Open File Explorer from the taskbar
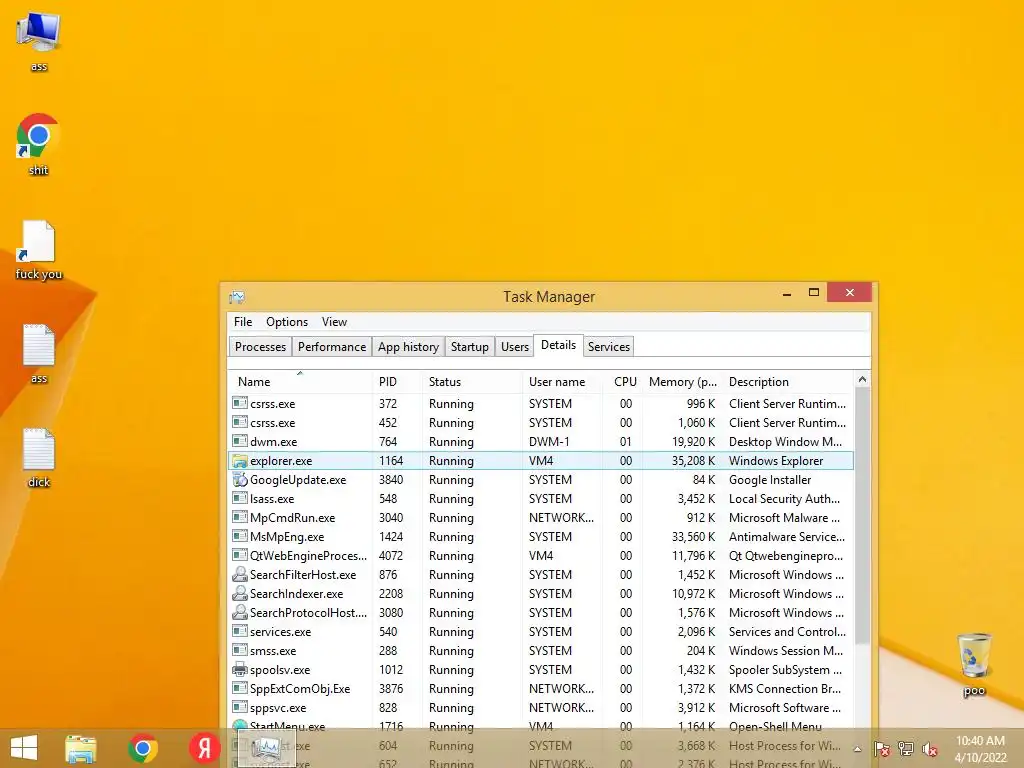1024x768 pixels. tap(80, 748)
